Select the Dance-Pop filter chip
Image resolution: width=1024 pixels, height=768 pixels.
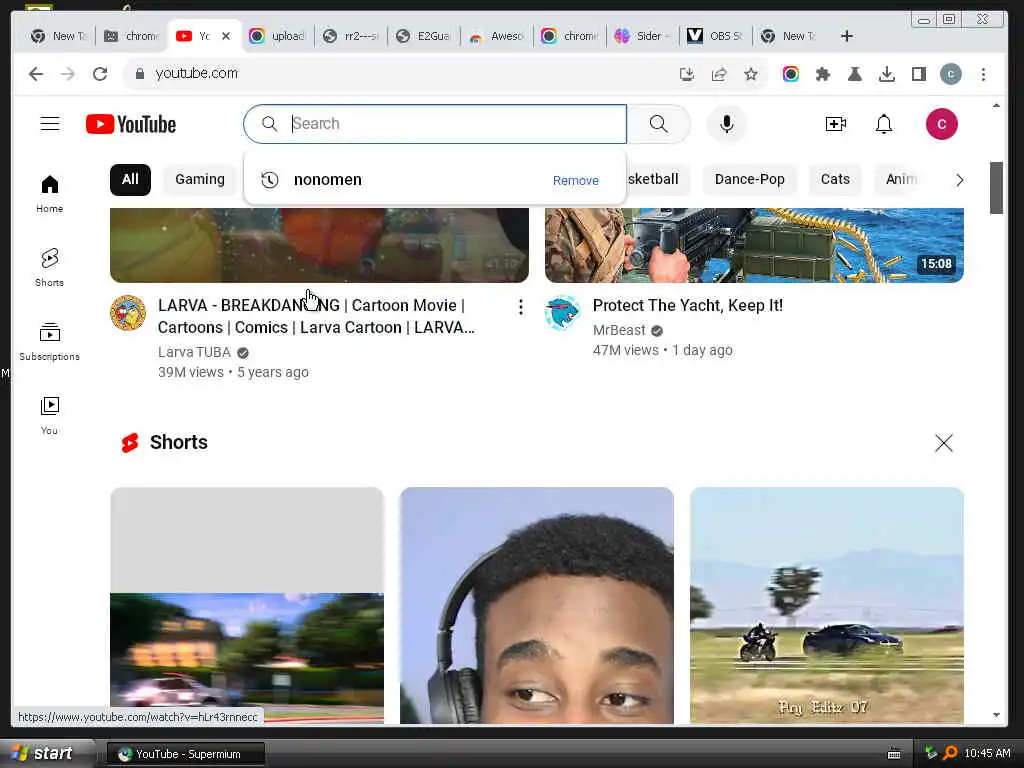coord(750,180)
